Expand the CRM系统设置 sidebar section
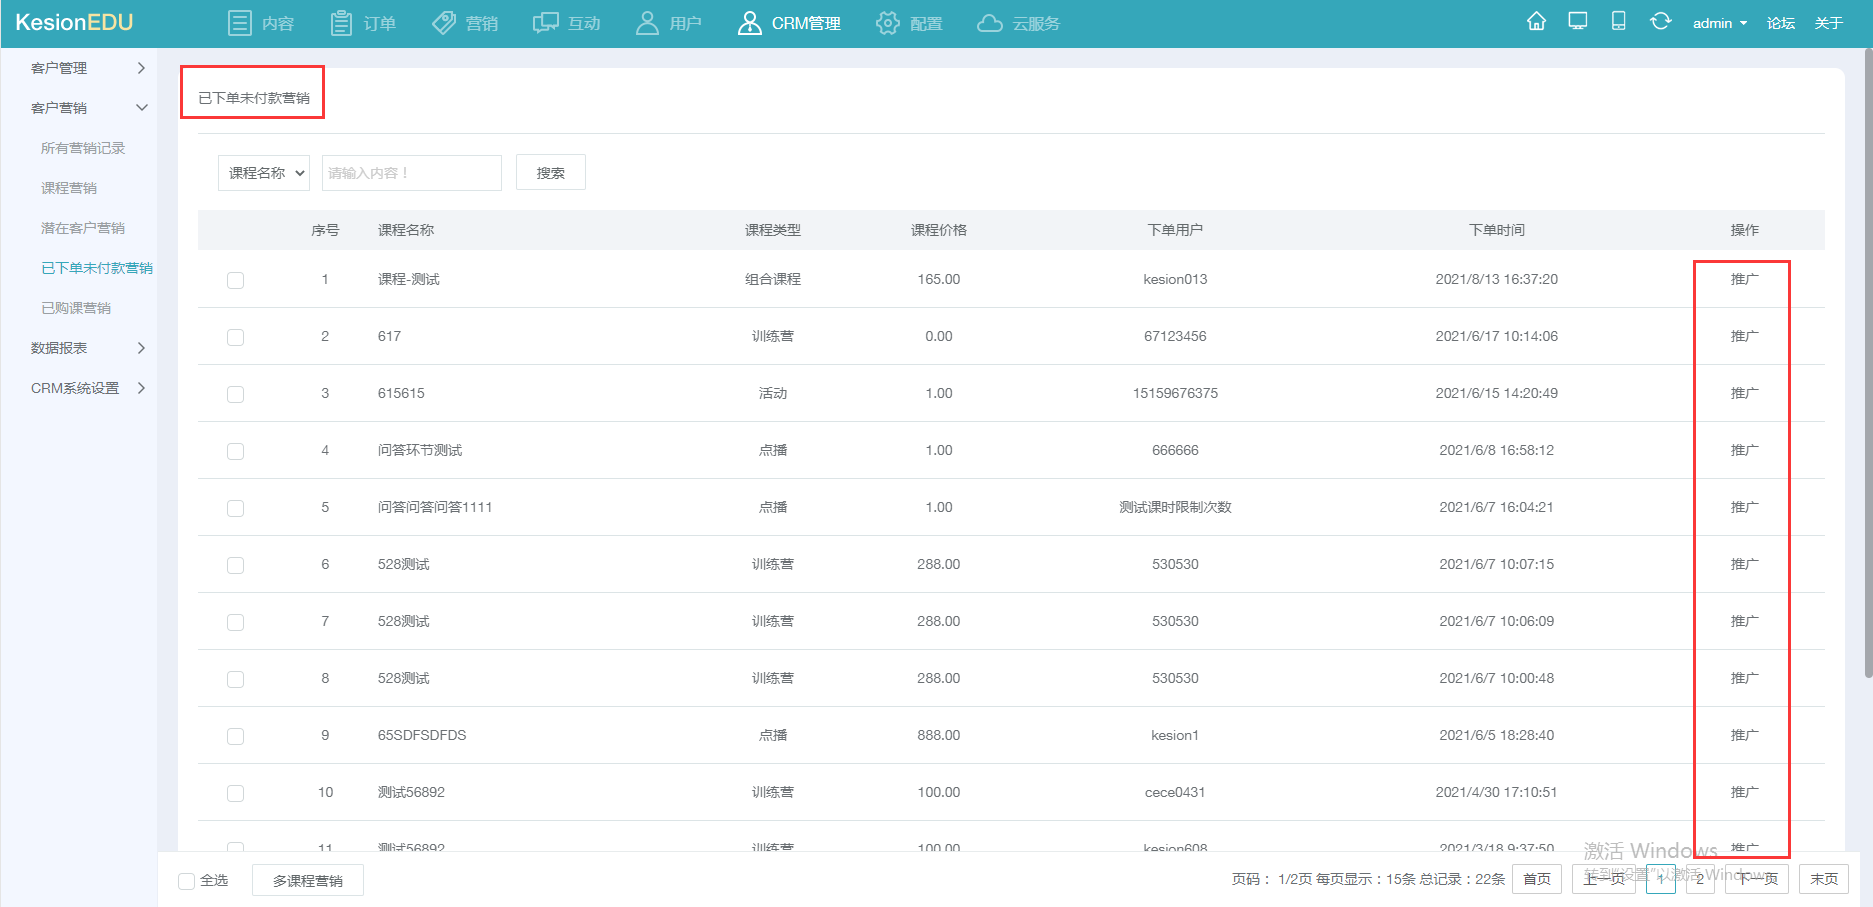Screen dimensions: 1873x907 click(x=87, y=388)
